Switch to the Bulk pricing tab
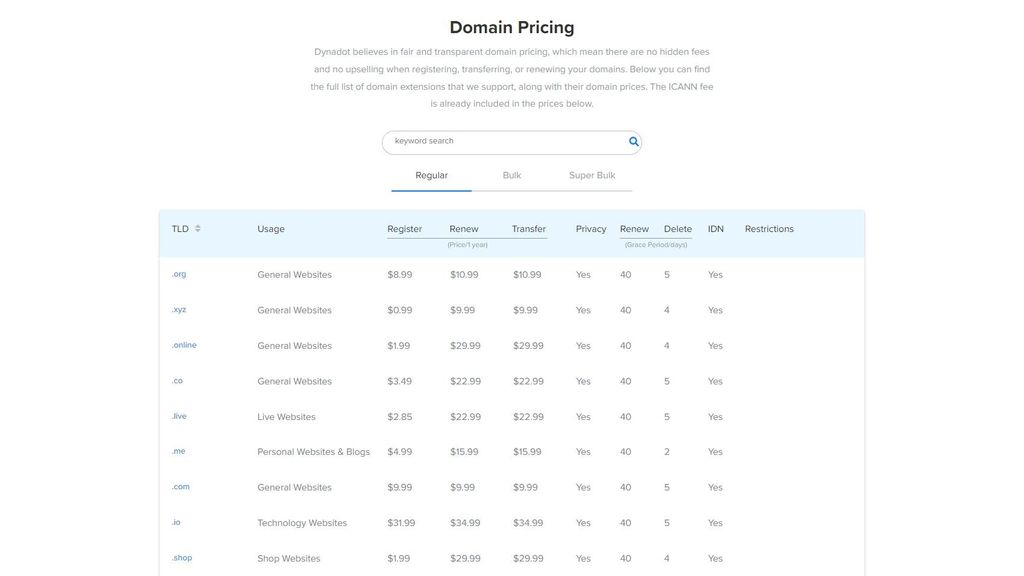The width and height of the screenshot is (1024, 576). [x=505, y=172]
